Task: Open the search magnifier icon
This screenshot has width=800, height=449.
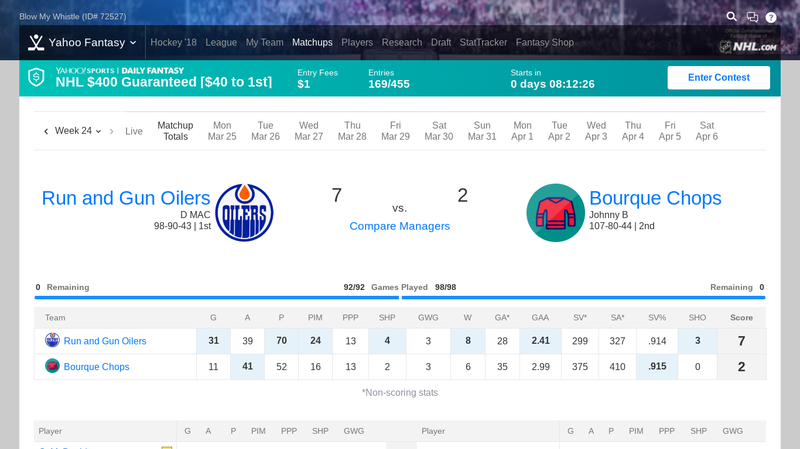Action: click(x=732, y=17)
